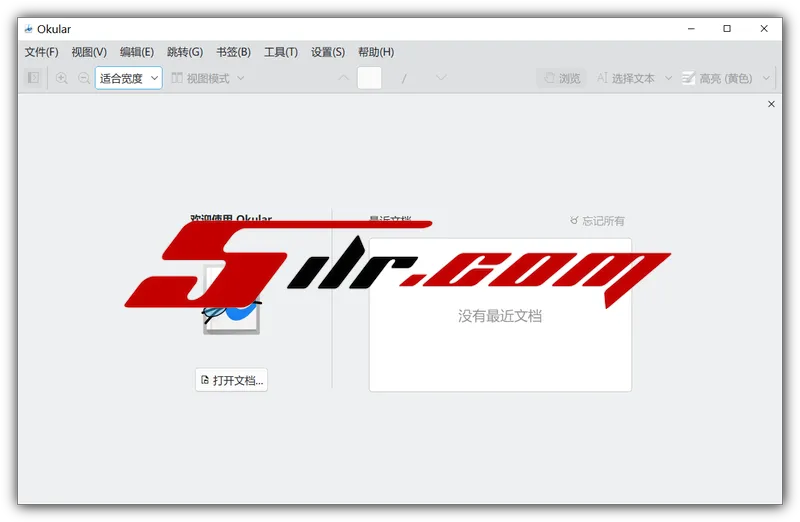This screenshot has width=800, height=522.
Task: Minimize the Okular window
Action: pos(691,29)
